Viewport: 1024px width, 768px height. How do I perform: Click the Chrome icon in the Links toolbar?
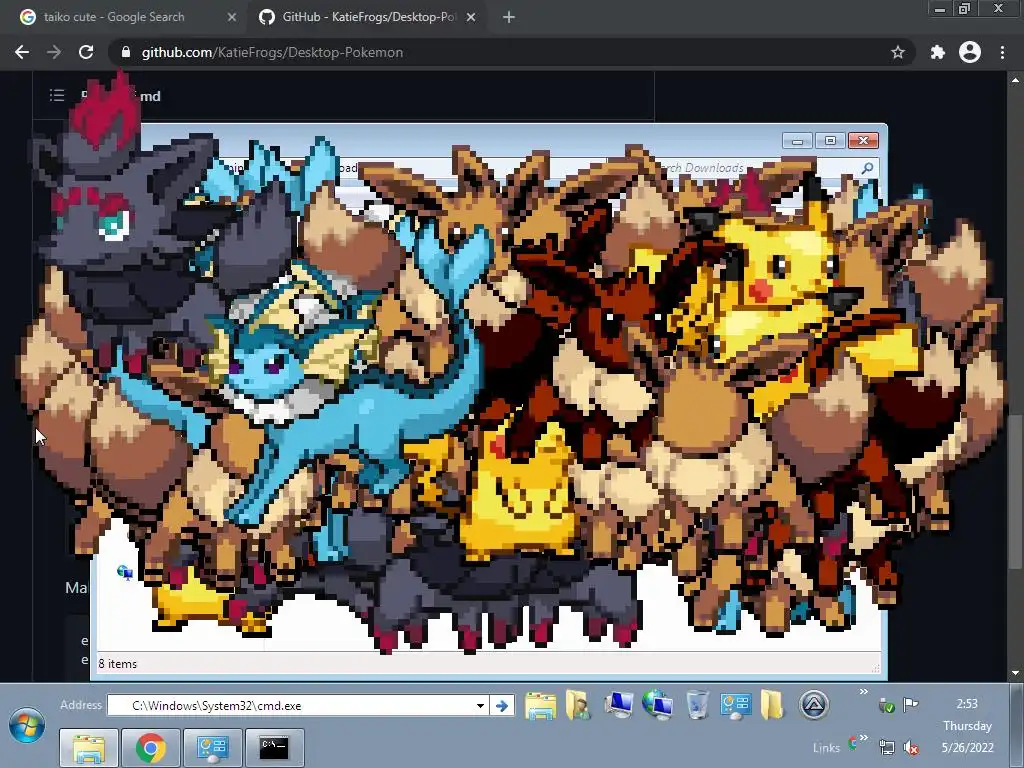852,743
